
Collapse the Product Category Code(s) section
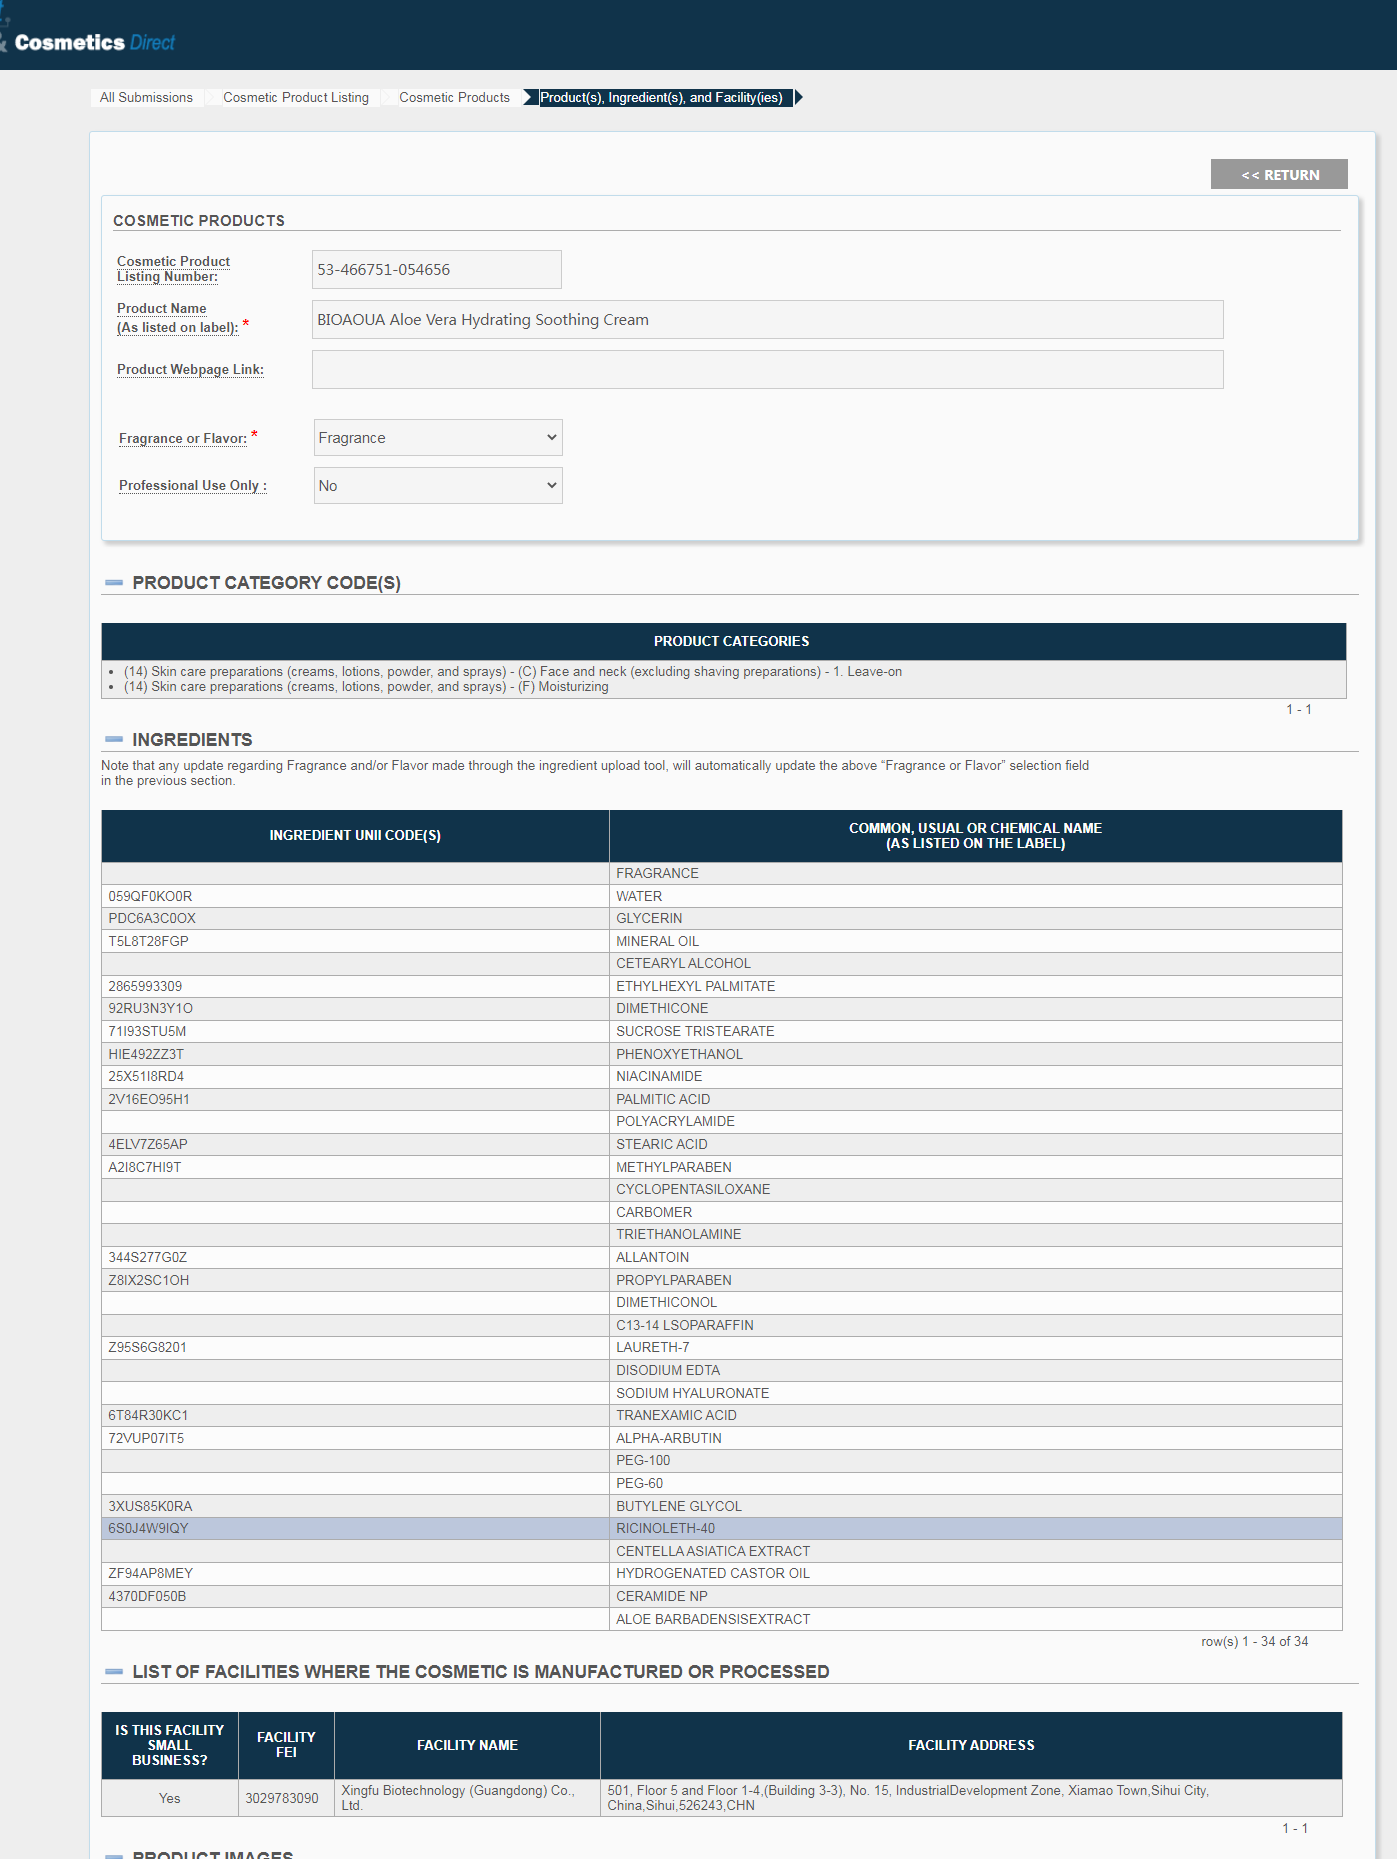[114, 582]
